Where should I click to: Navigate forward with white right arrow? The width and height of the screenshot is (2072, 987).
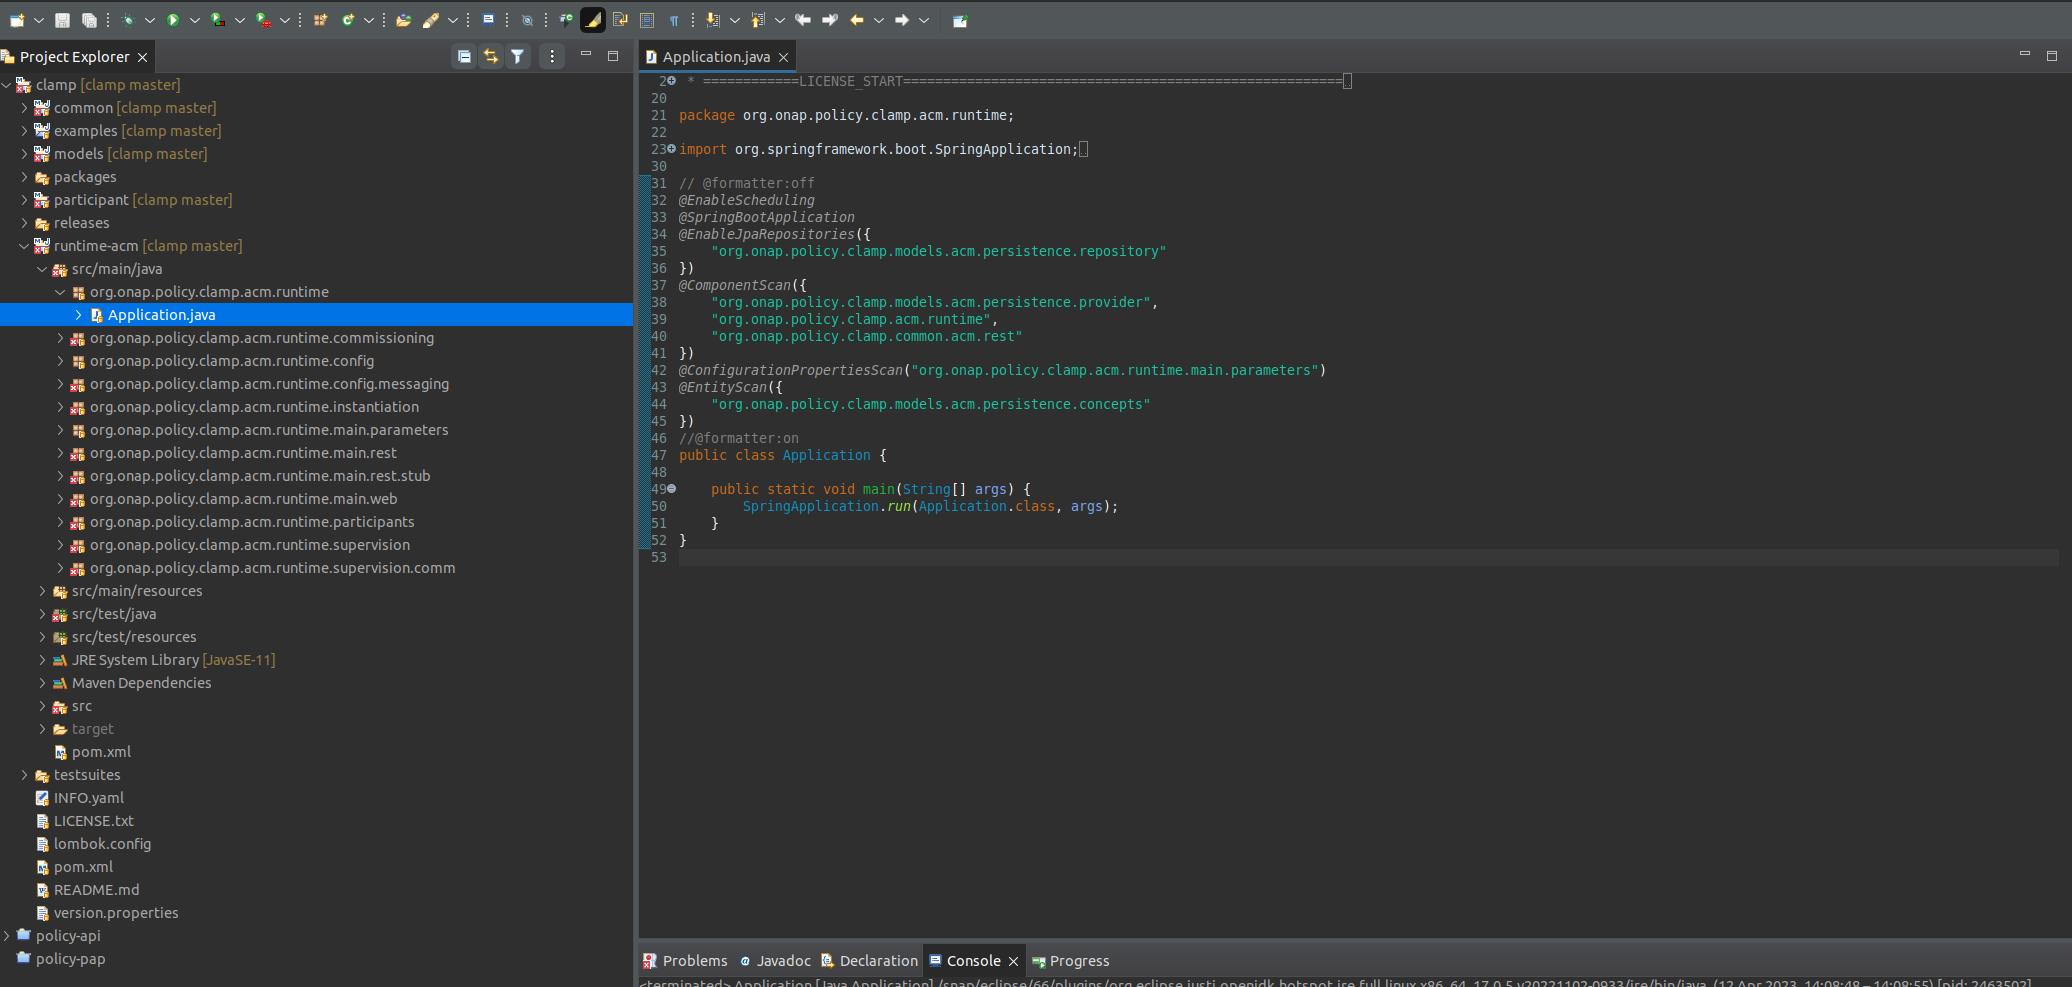click(x=902, y=20)
